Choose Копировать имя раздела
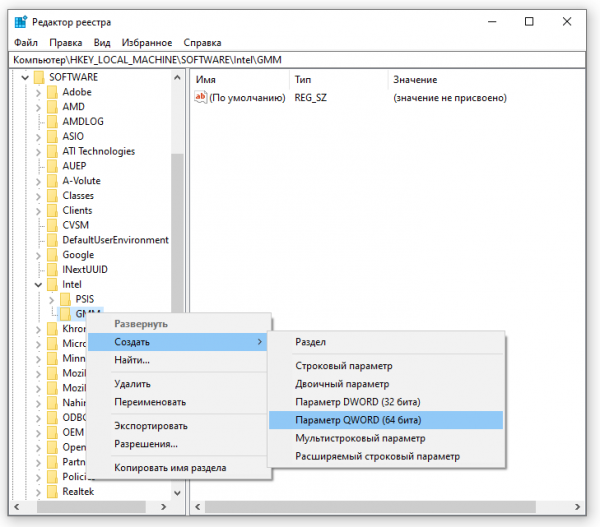The image size is (600, 527). pos(178,468)
